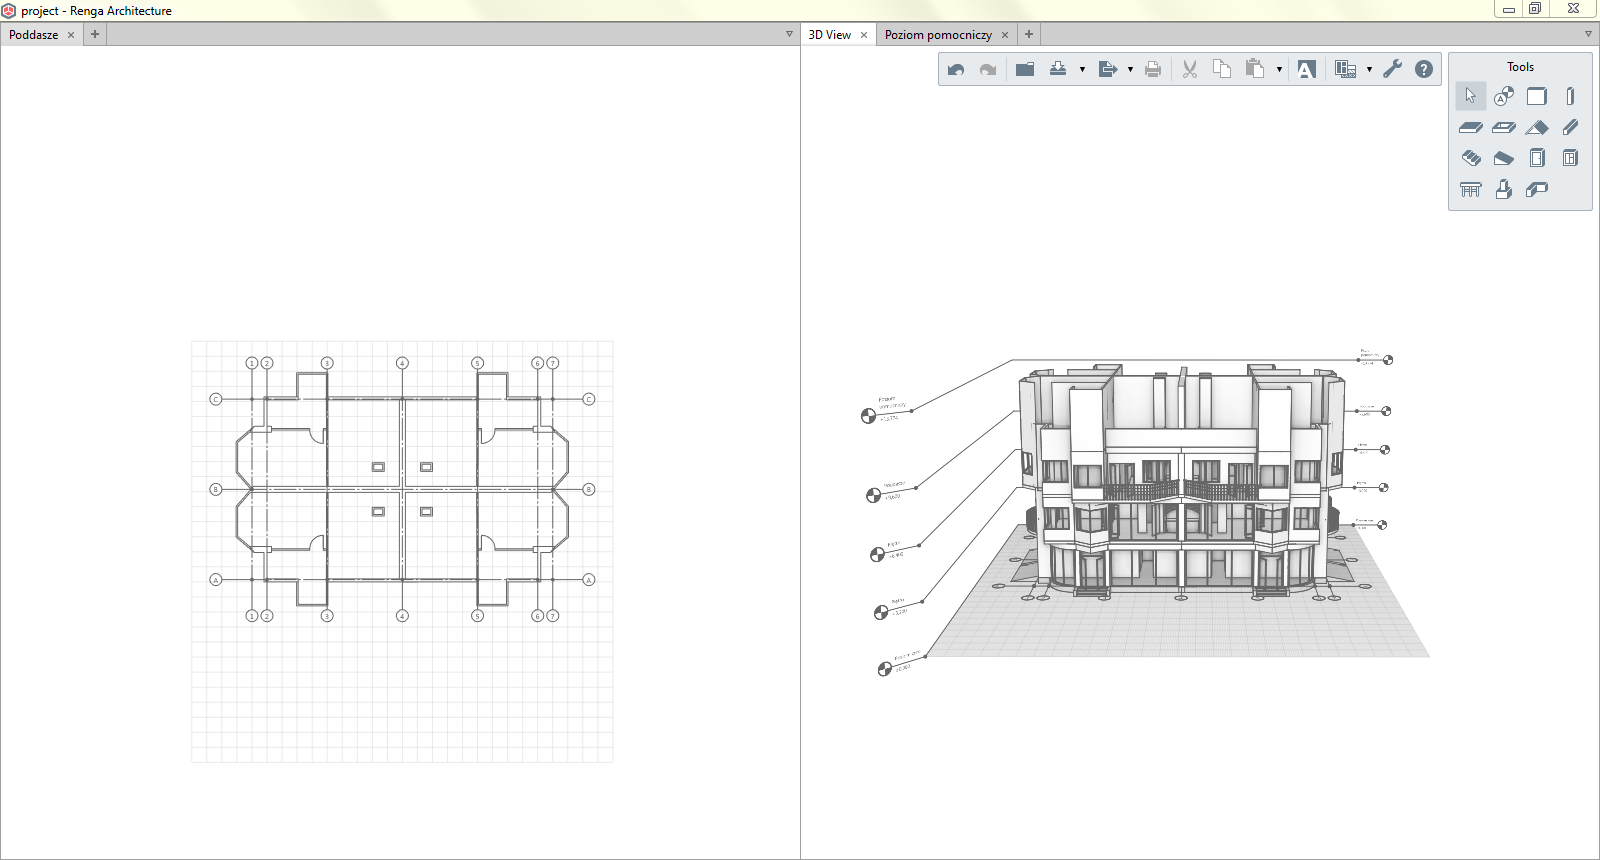Select the building model in 3D view

1180,480
